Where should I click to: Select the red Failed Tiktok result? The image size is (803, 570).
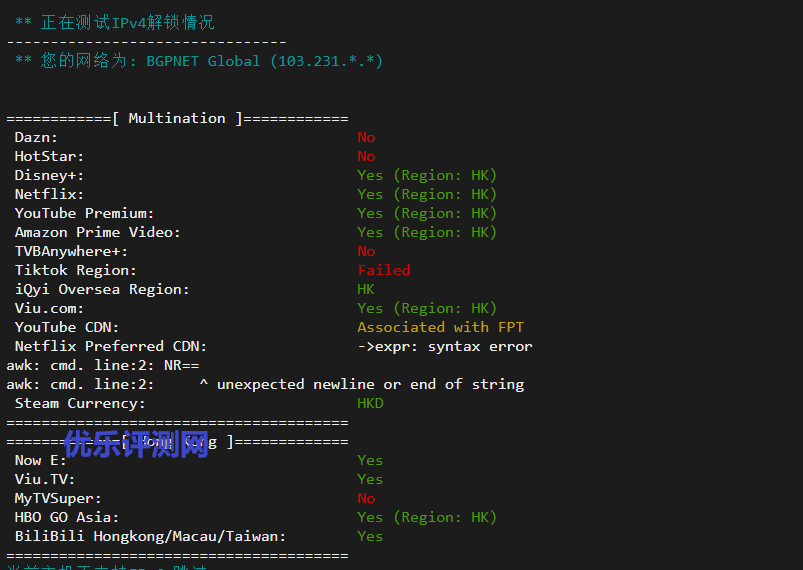384,270
